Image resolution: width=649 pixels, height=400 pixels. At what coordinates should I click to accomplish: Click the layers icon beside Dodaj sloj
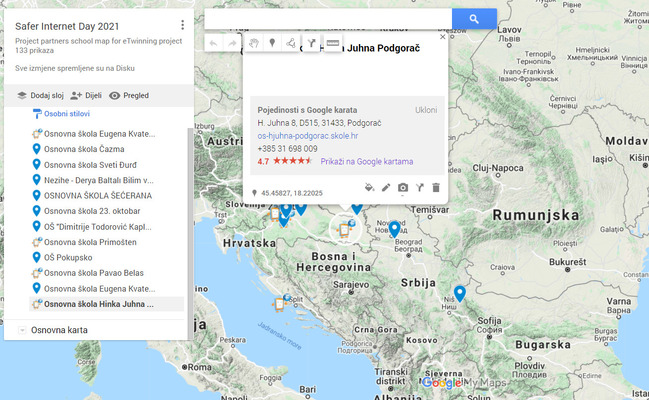[22, 96]
